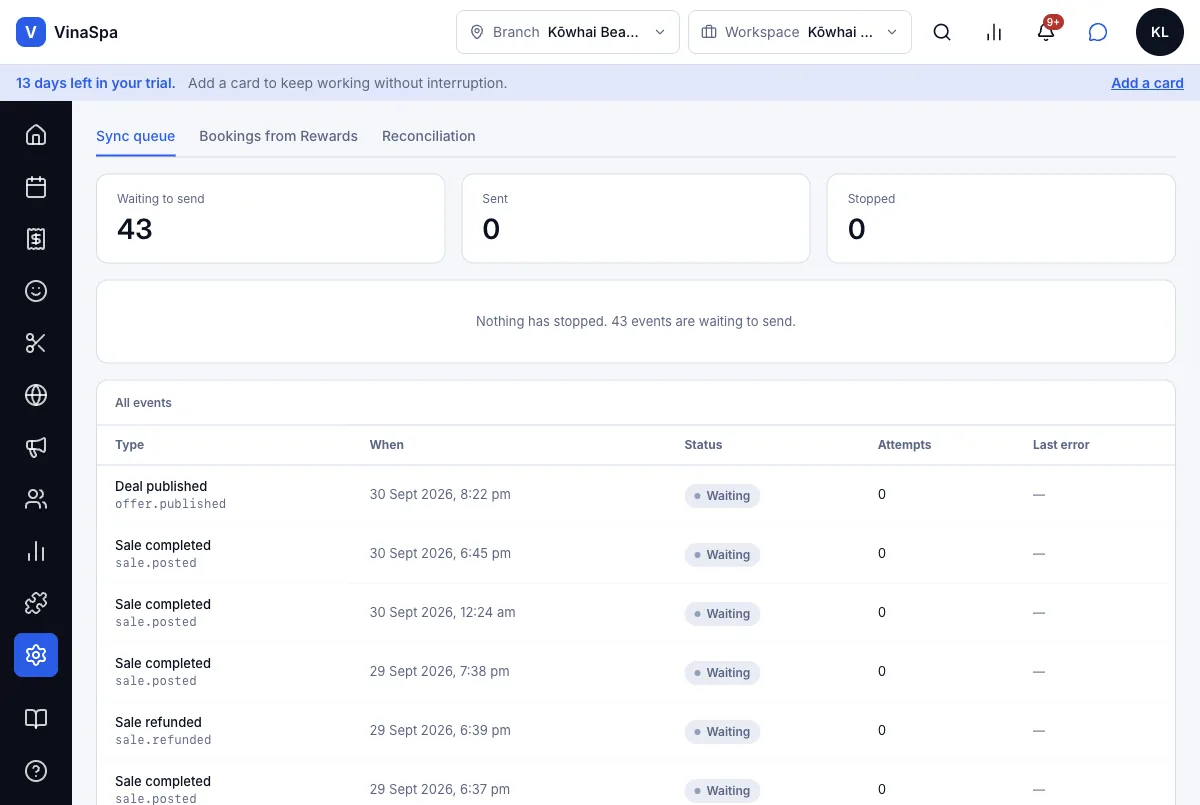Open the search magnifier icon
This screenshot has width=1200, height=805.
click(942, 32)
